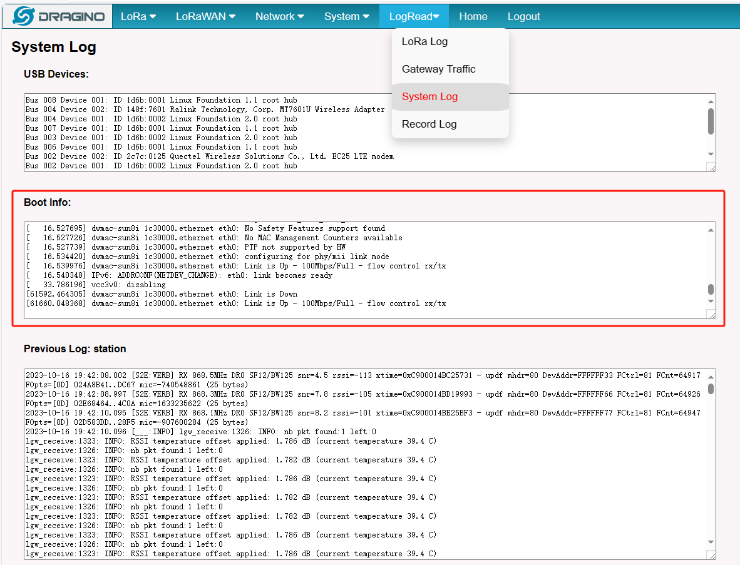Click the Previous Log textarea resize handle
This screenshot has width=740, height=565.
pyautogui.click(x=711, y=555)
